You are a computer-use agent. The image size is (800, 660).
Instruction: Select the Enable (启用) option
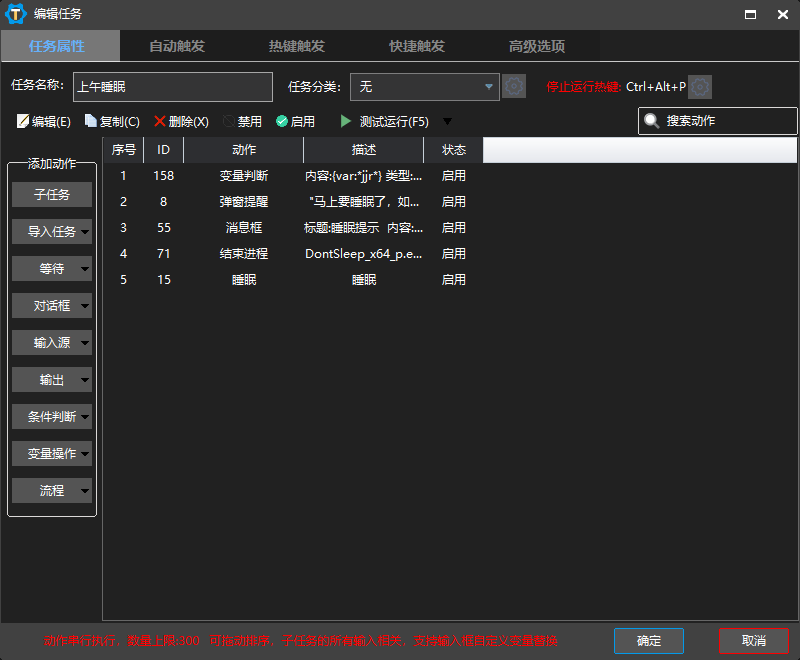(x=282, y=121)
